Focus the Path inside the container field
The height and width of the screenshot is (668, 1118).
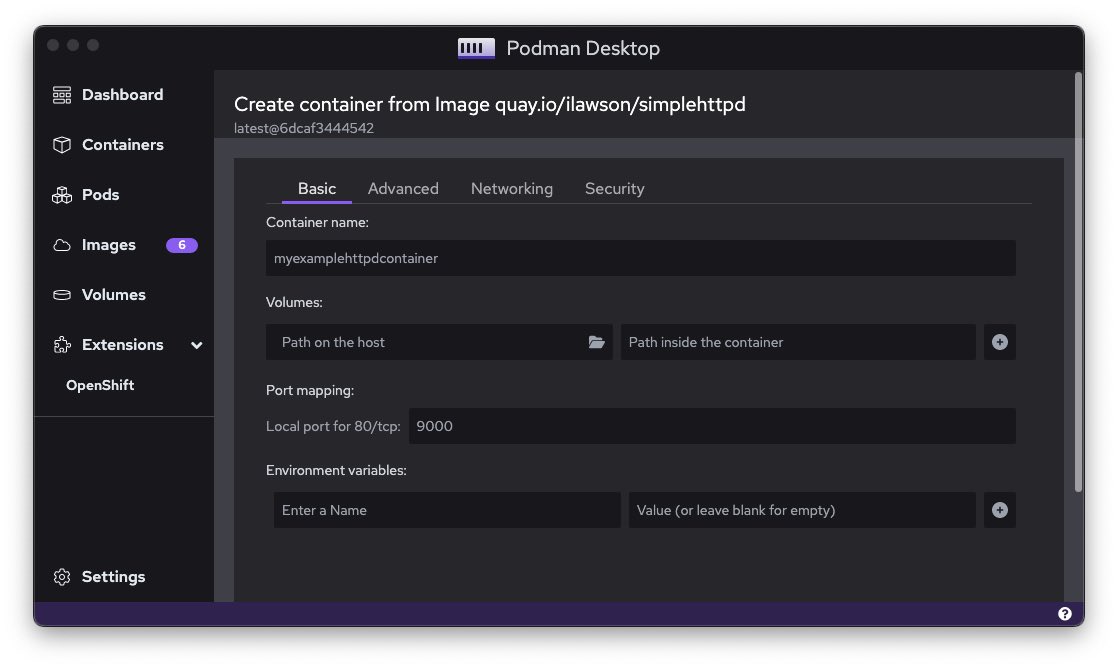pyautogui.click(x=797, y=342)
